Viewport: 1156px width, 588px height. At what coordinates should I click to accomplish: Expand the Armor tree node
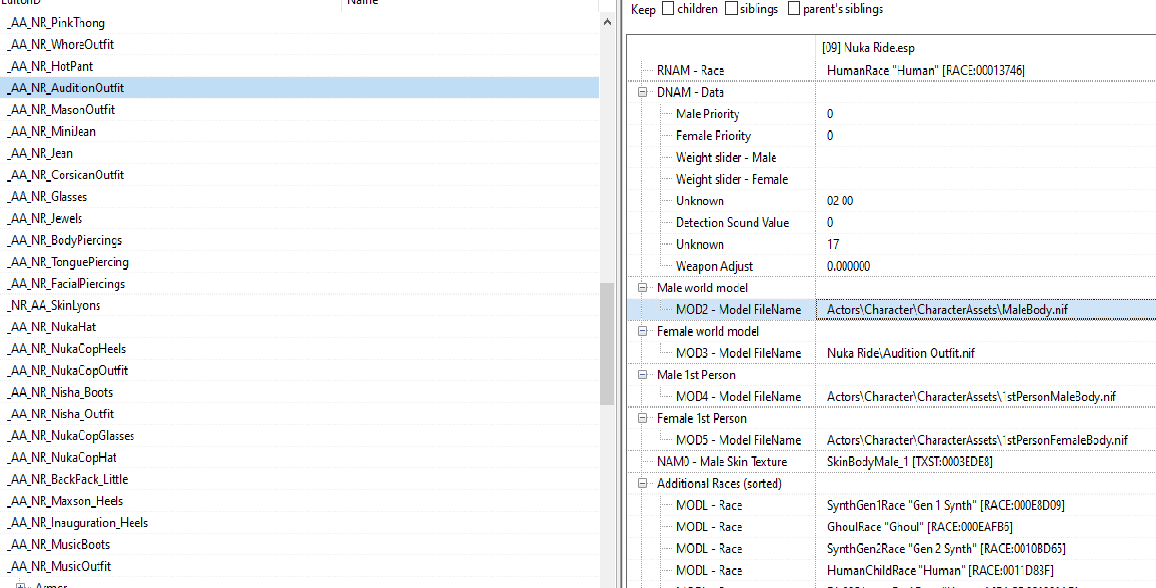pos(21,586)
